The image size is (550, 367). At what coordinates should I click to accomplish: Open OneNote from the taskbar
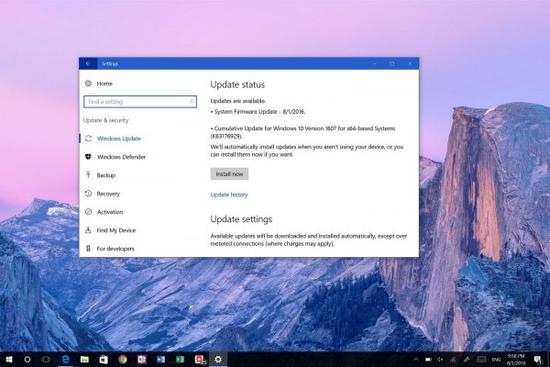point(142,359)
